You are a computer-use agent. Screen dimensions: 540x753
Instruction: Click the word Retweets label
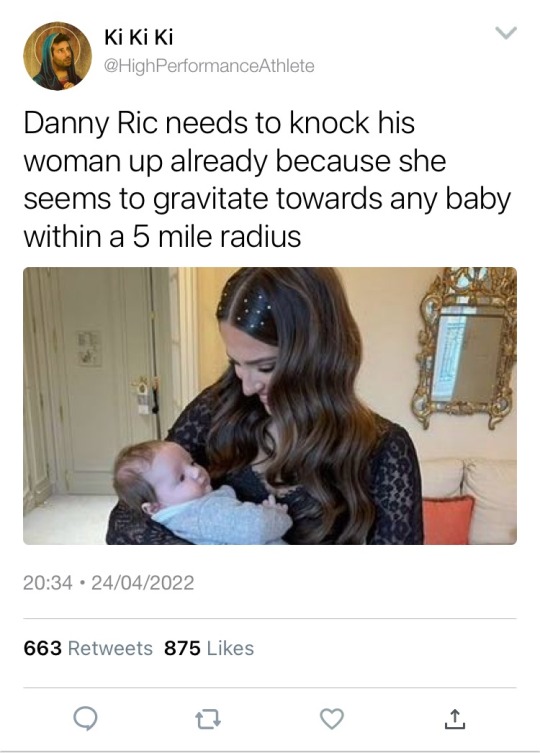point(110,648)
